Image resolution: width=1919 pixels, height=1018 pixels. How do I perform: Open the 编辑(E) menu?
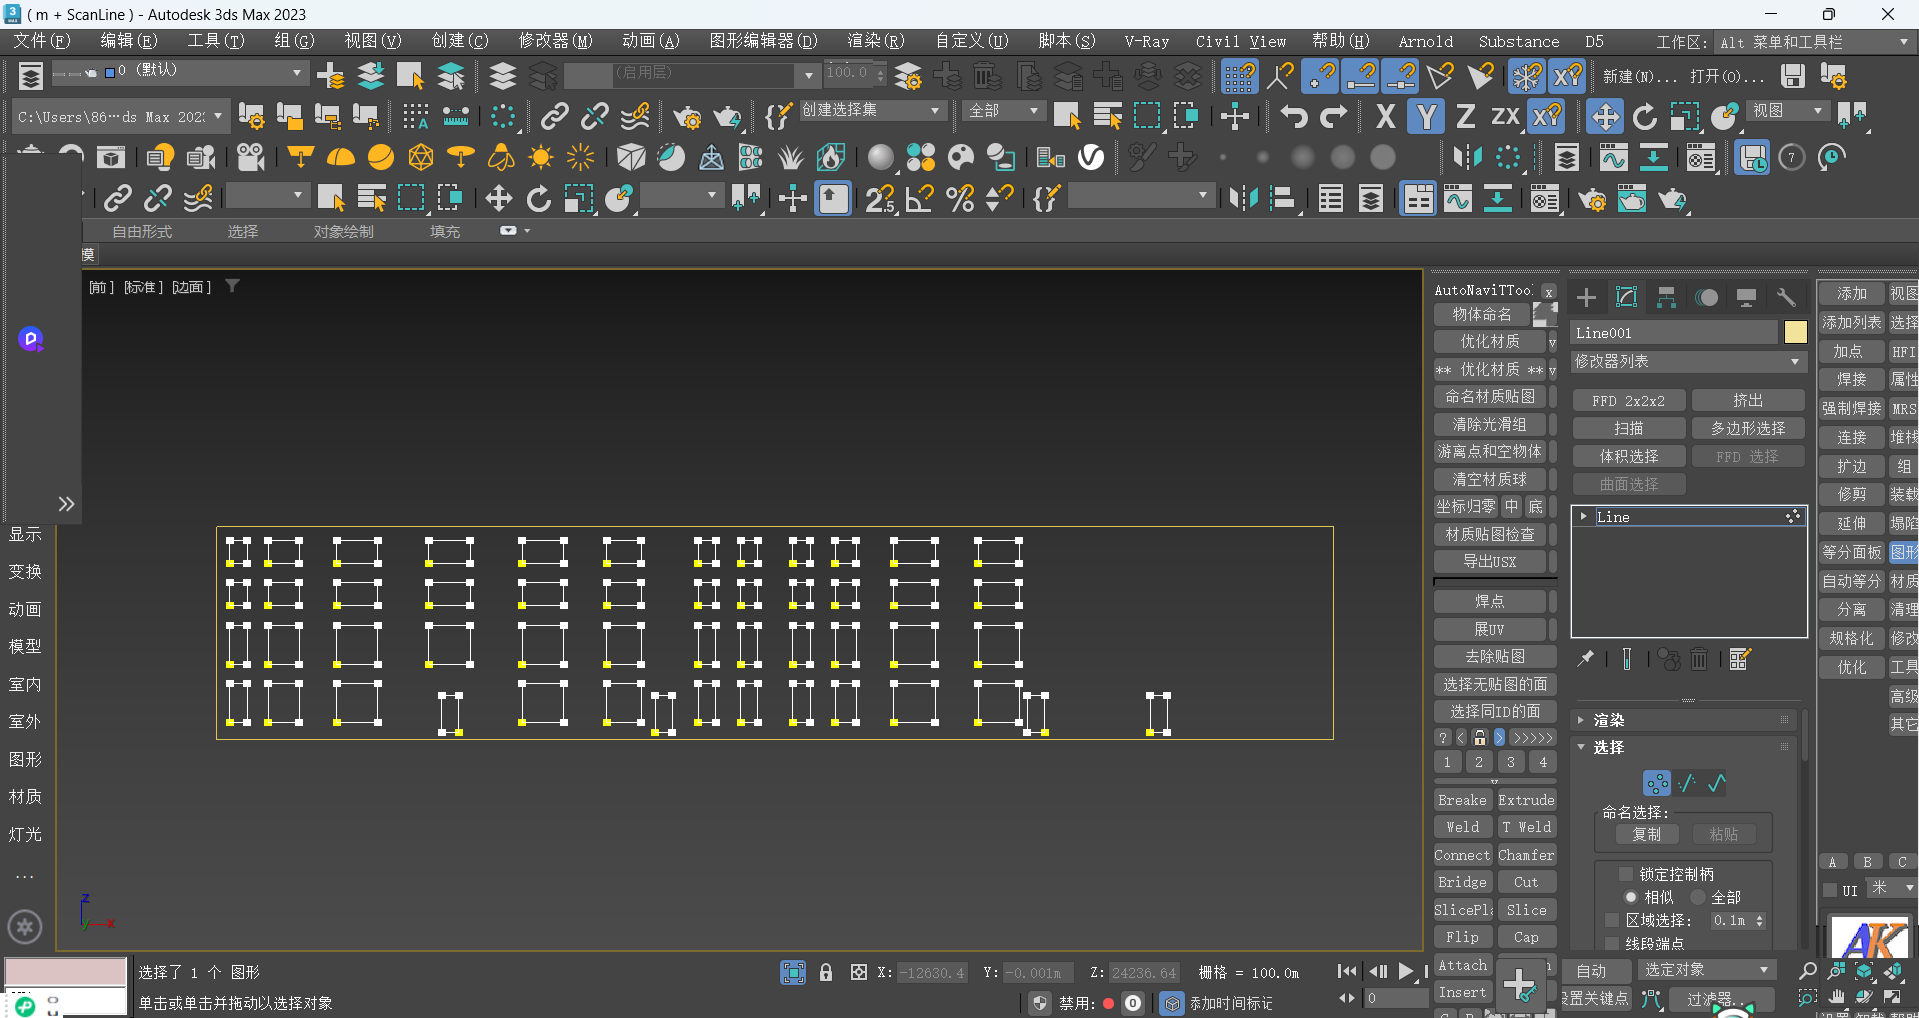tap(128, 41)
